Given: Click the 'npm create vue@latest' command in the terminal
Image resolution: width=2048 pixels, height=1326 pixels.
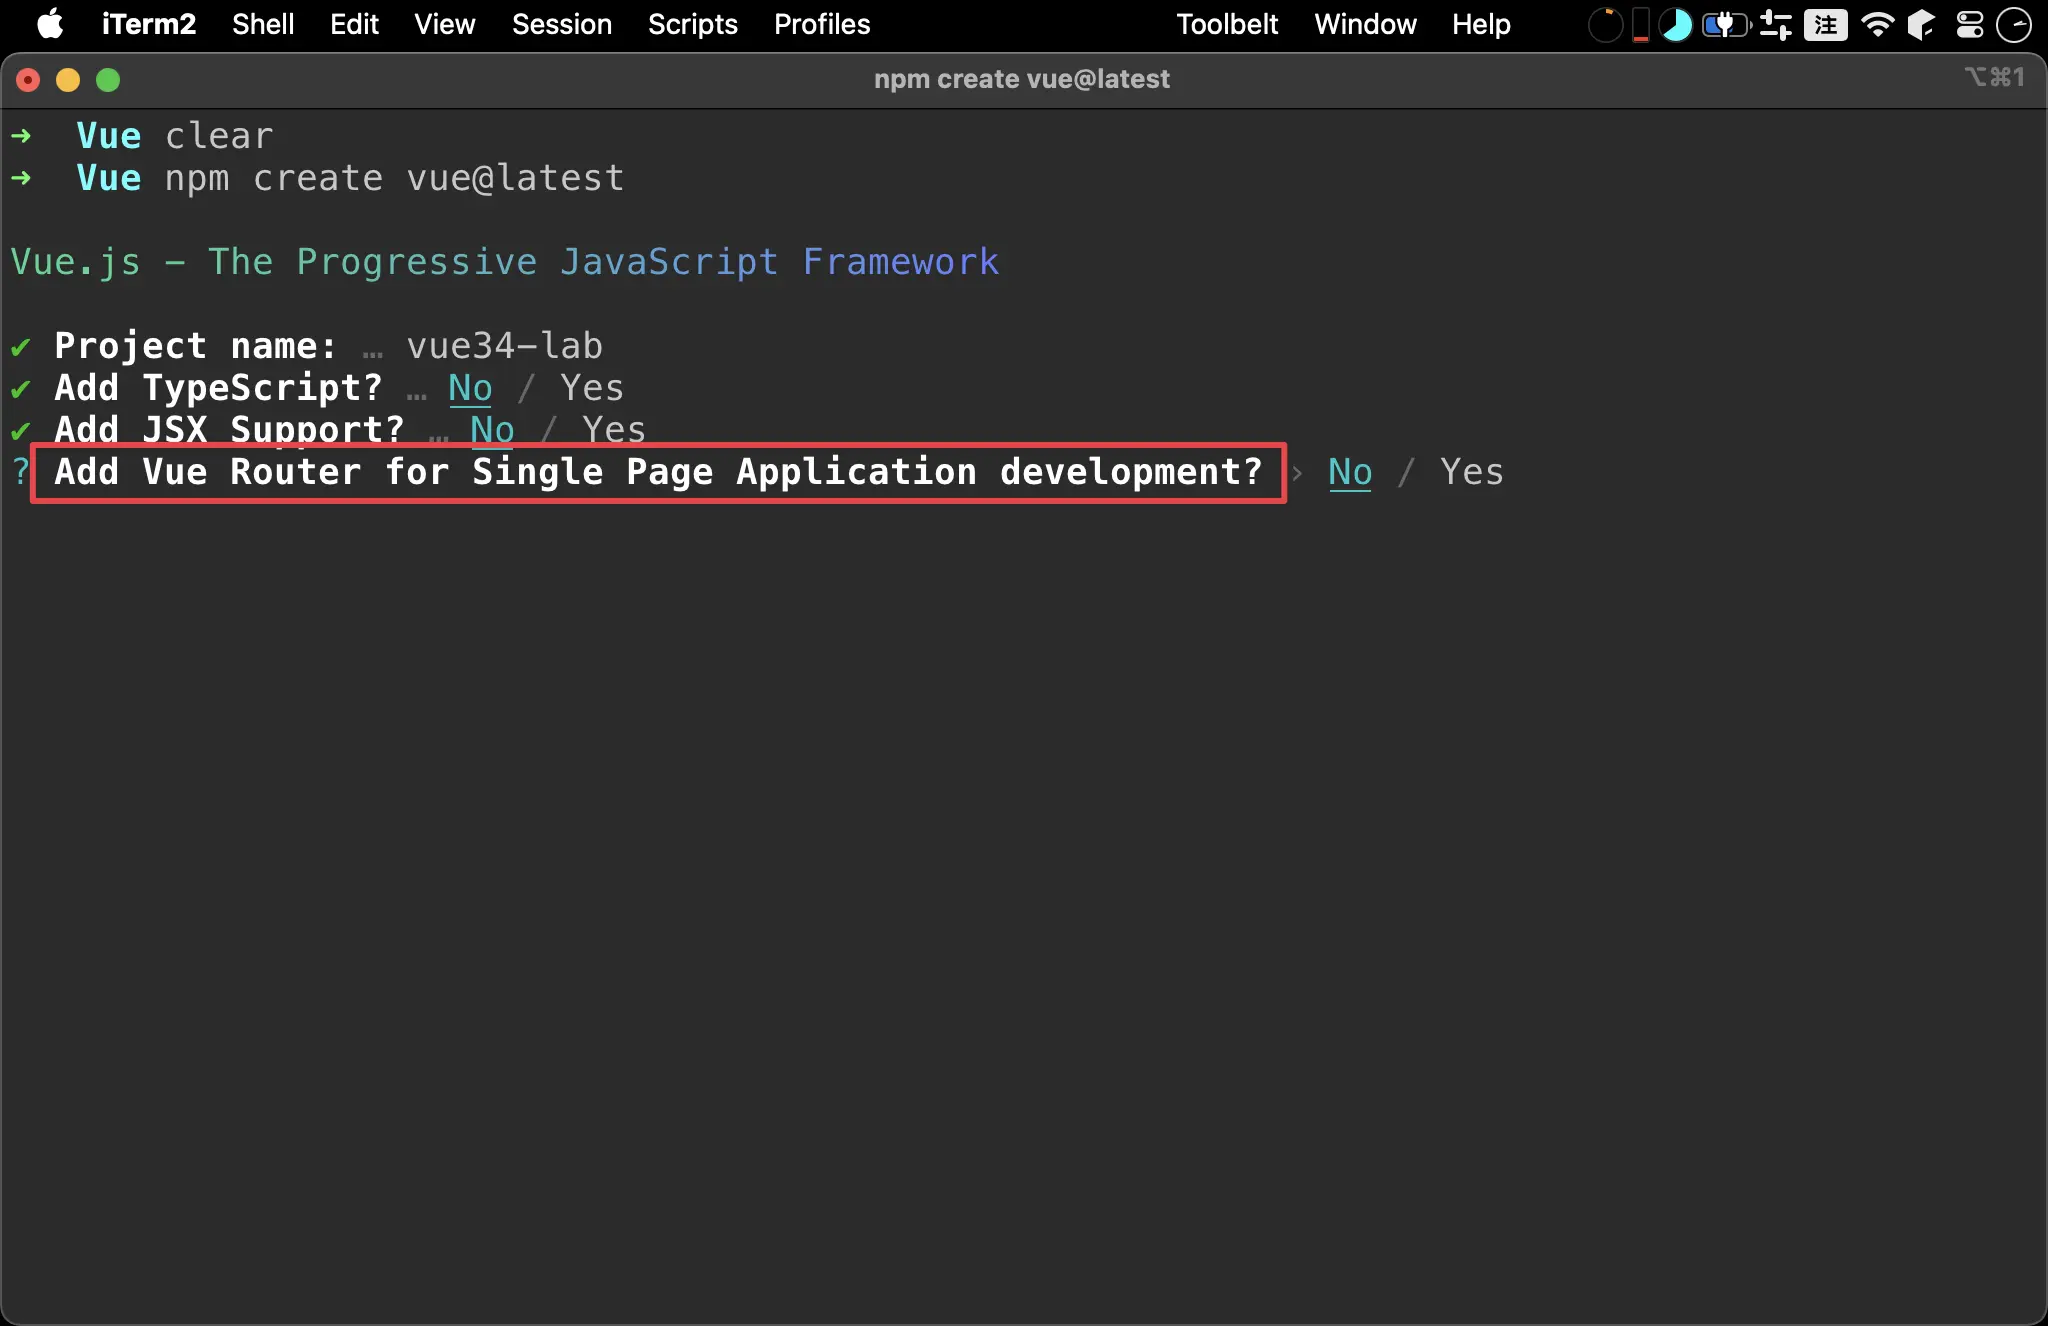Looking at the screenshot, I should click(x=394, y=178).
